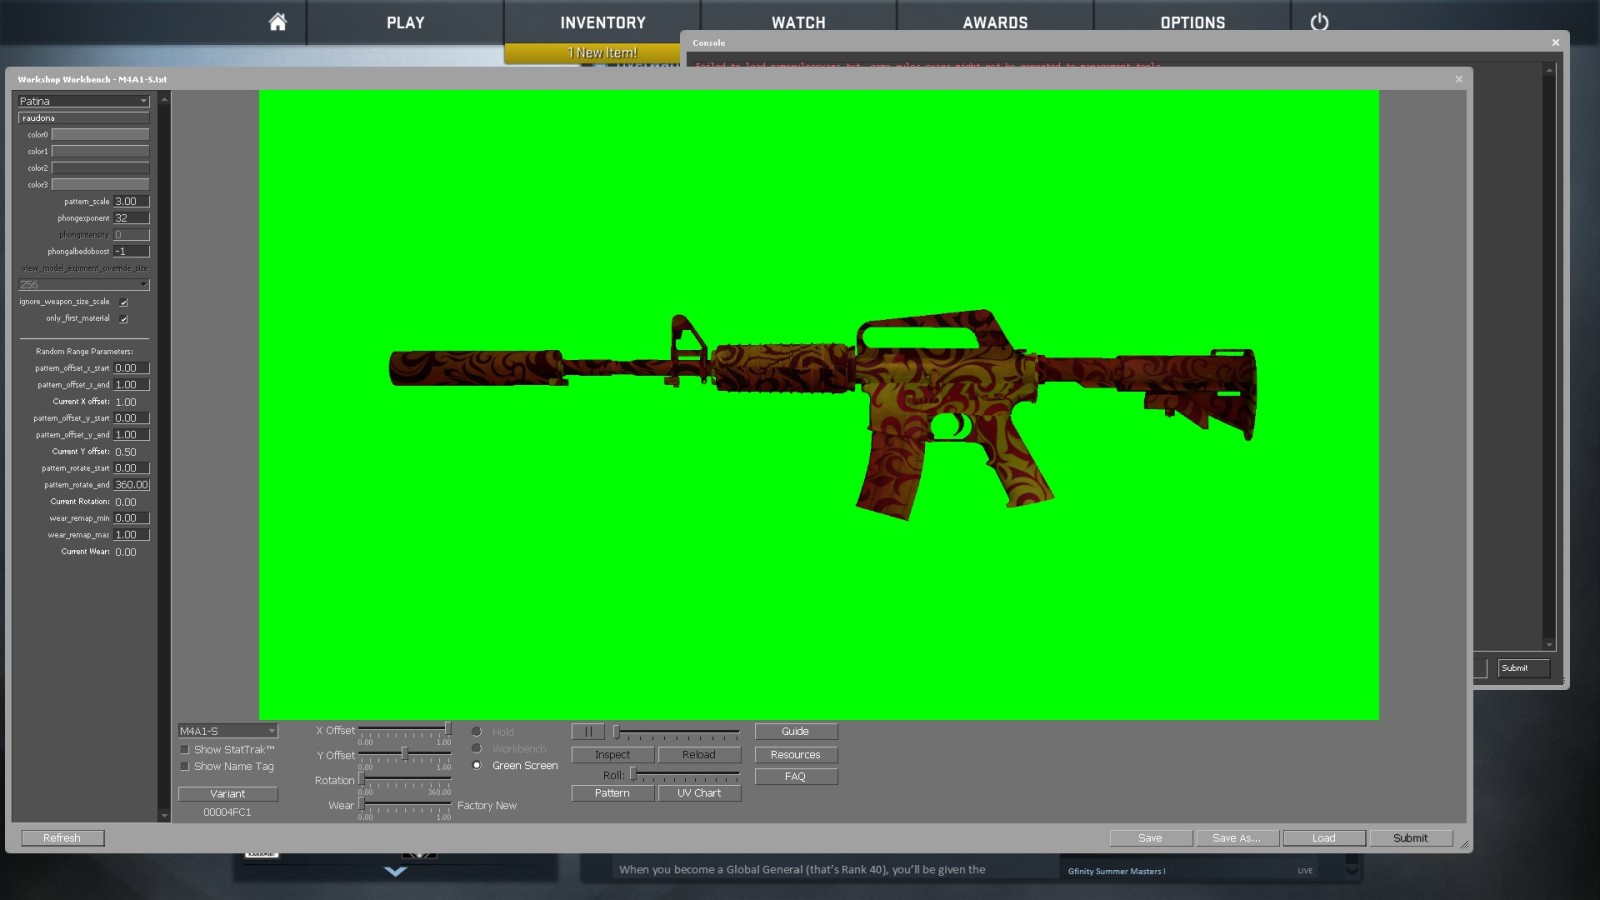The height and width of the screenshot is (900, 1600).
Task: Click the pattern_scale input field
Action: (x=131, y=201)
